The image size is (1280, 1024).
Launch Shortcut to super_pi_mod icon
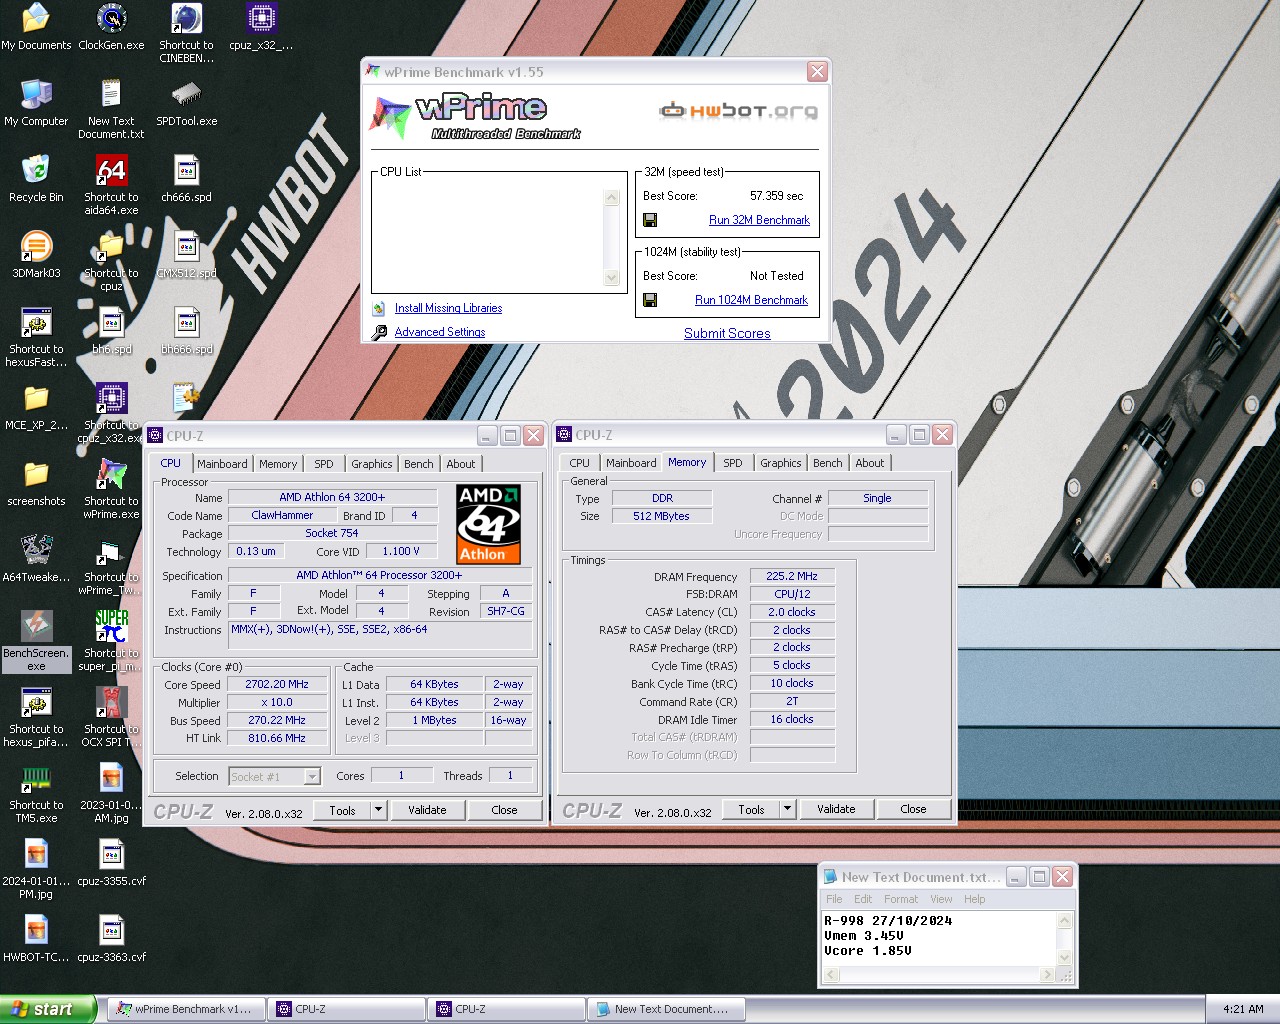pyautogui.click(x=111, y=641)
